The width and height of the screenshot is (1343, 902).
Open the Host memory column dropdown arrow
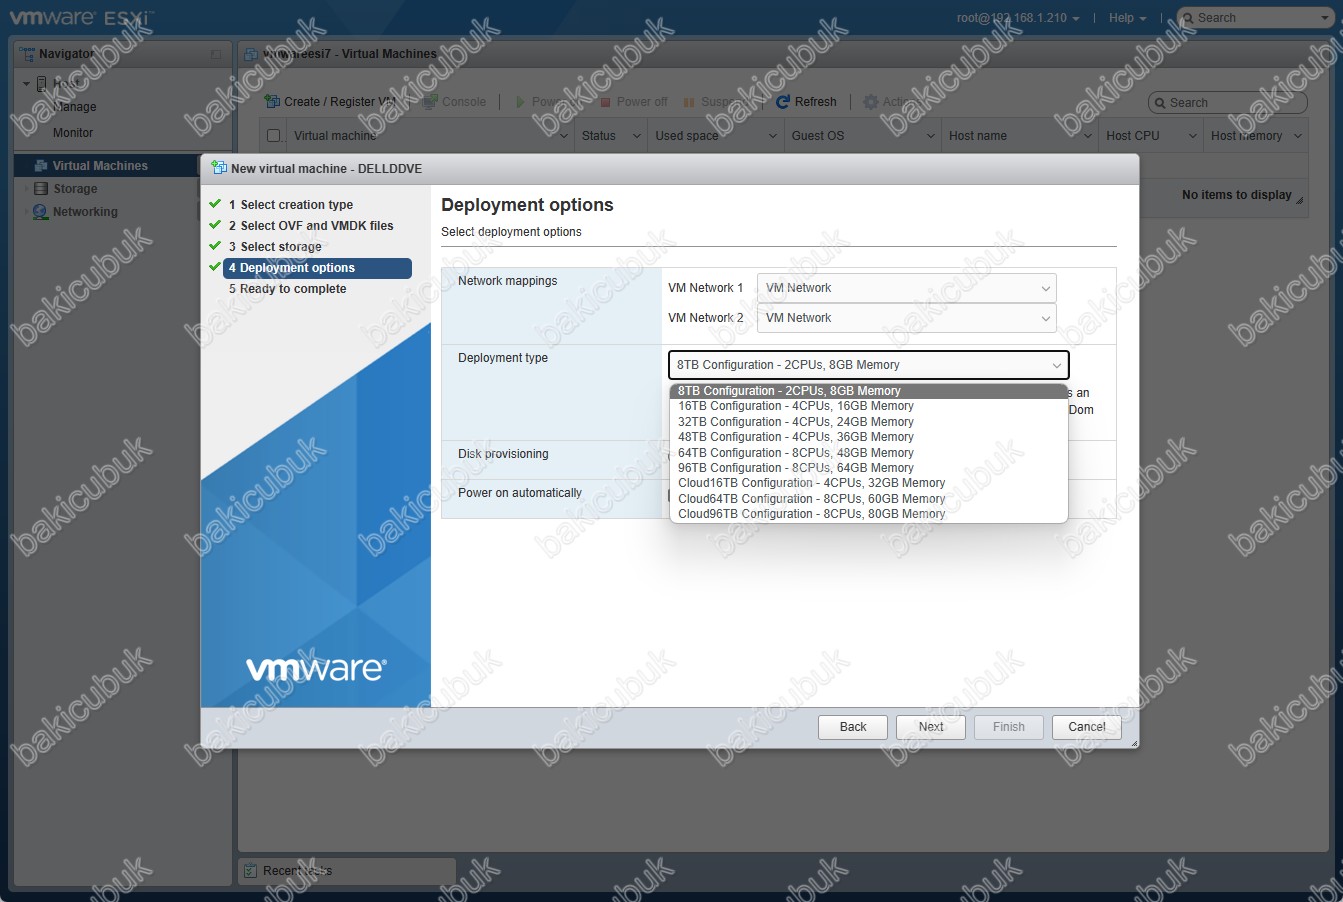(x=1298, y=136)
